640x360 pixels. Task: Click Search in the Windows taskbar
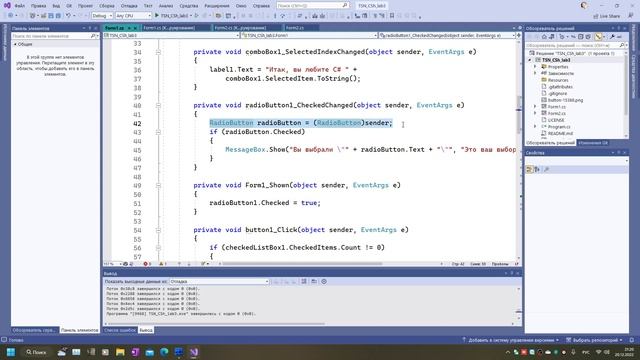[x=36, y=352]
